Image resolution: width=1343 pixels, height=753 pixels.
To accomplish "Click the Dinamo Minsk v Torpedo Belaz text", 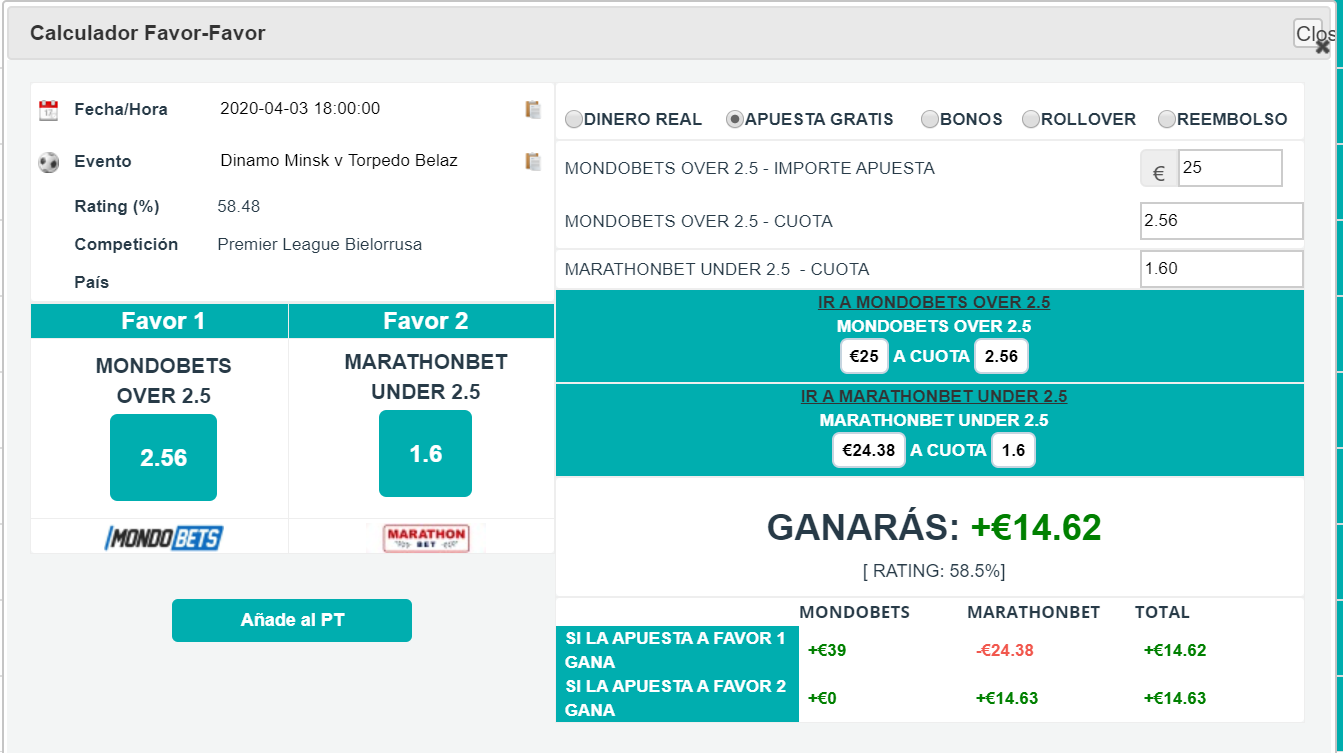I will click(339, 160).
